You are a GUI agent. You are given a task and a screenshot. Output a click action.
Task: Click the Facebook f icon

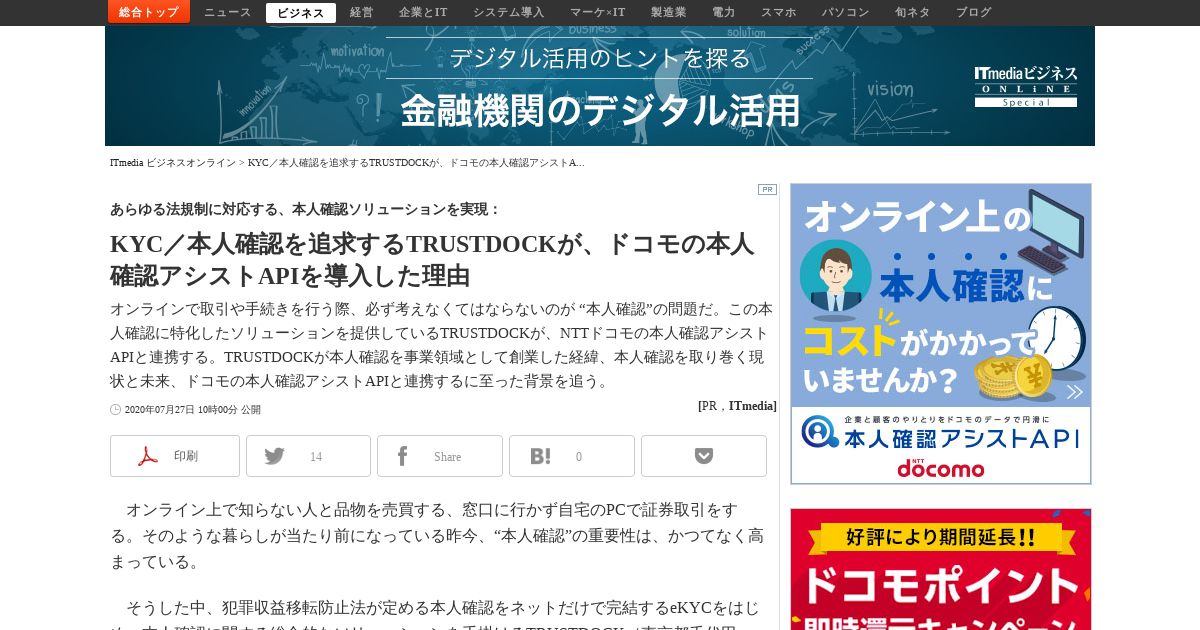[x=402, y=456]
